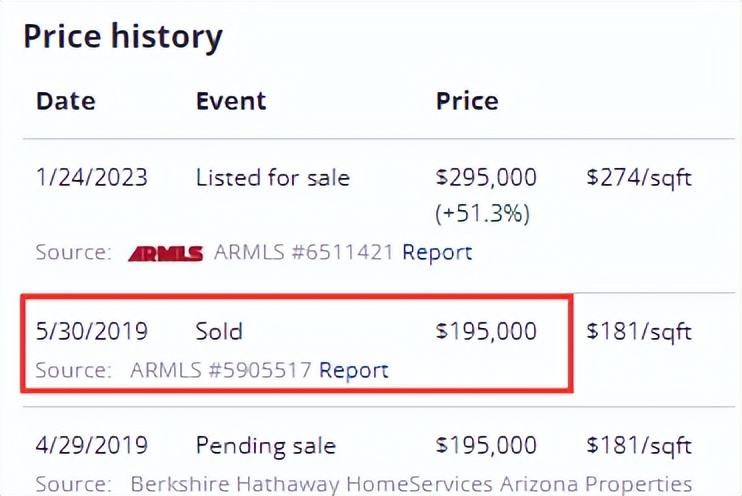Click the Price column header
This screenshot has height=496, width=742.
(x=467, y=101)
